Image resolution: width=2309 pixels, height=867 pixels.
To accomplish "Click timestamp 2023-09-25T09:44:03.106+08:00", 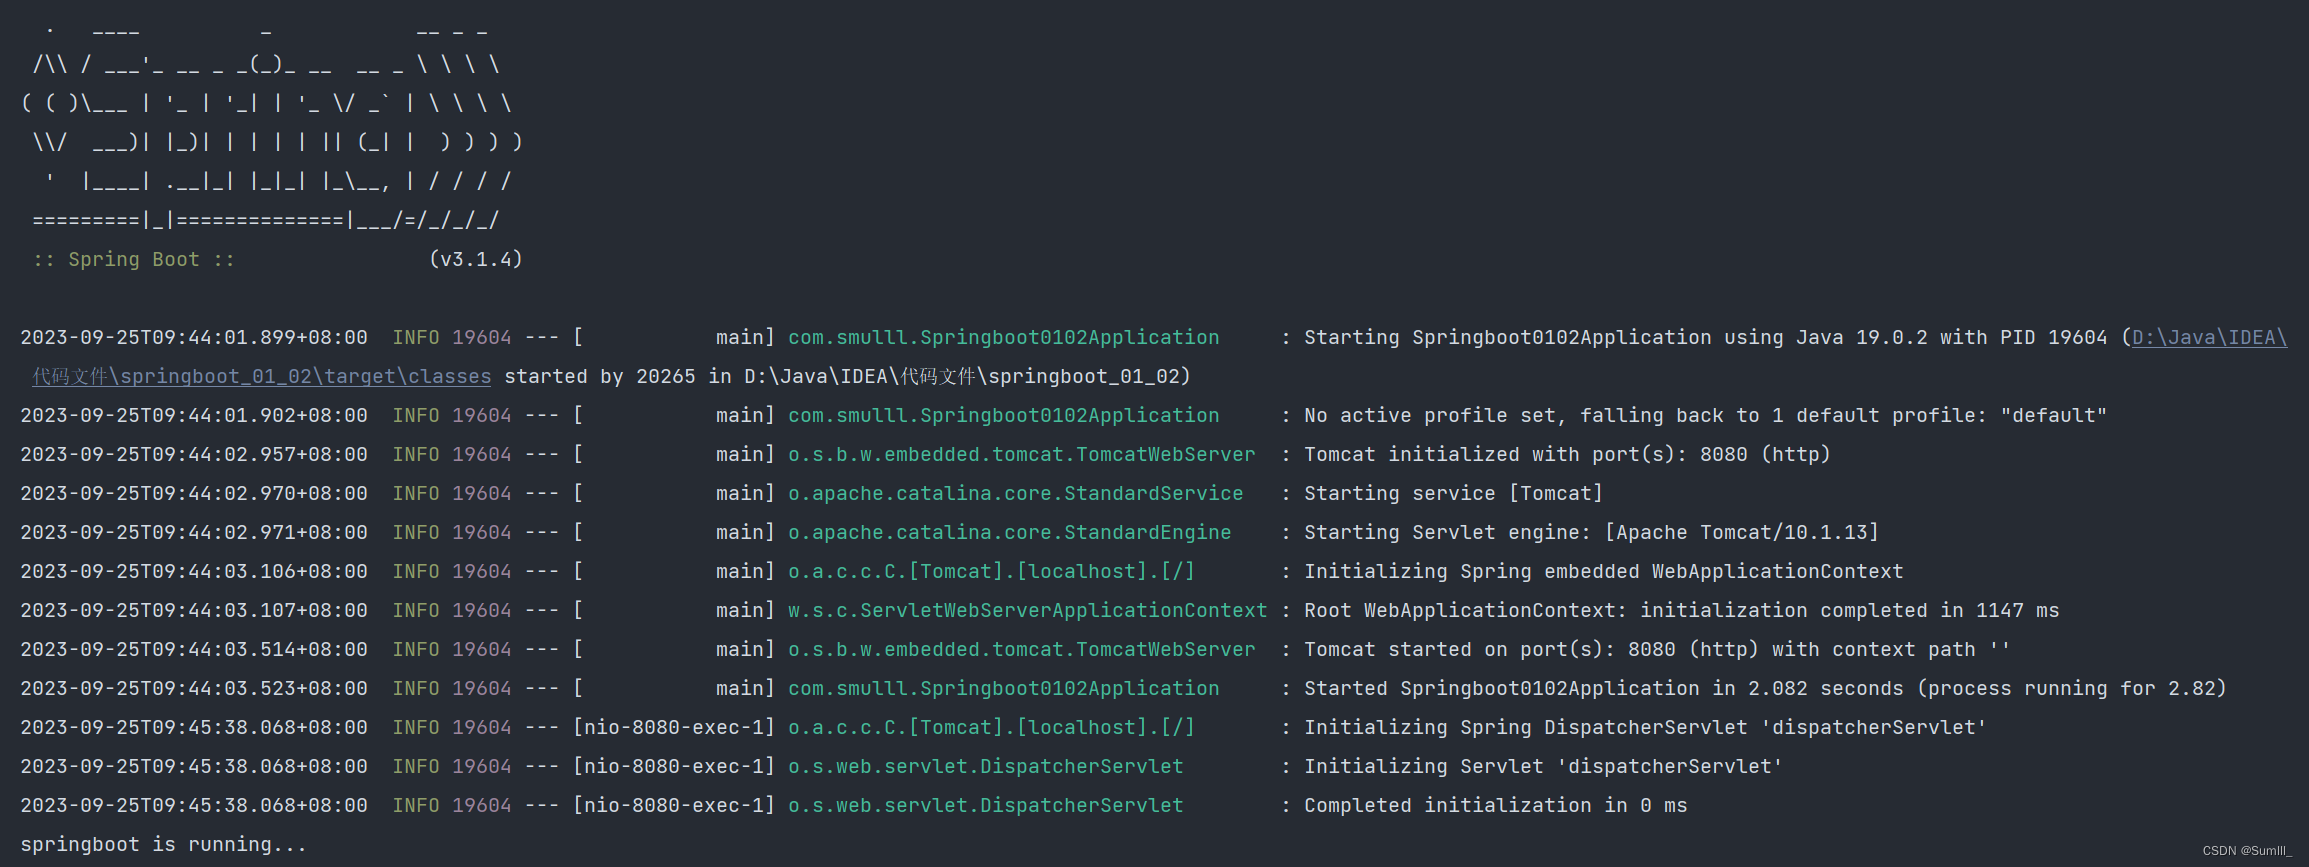I will [194, 572].
